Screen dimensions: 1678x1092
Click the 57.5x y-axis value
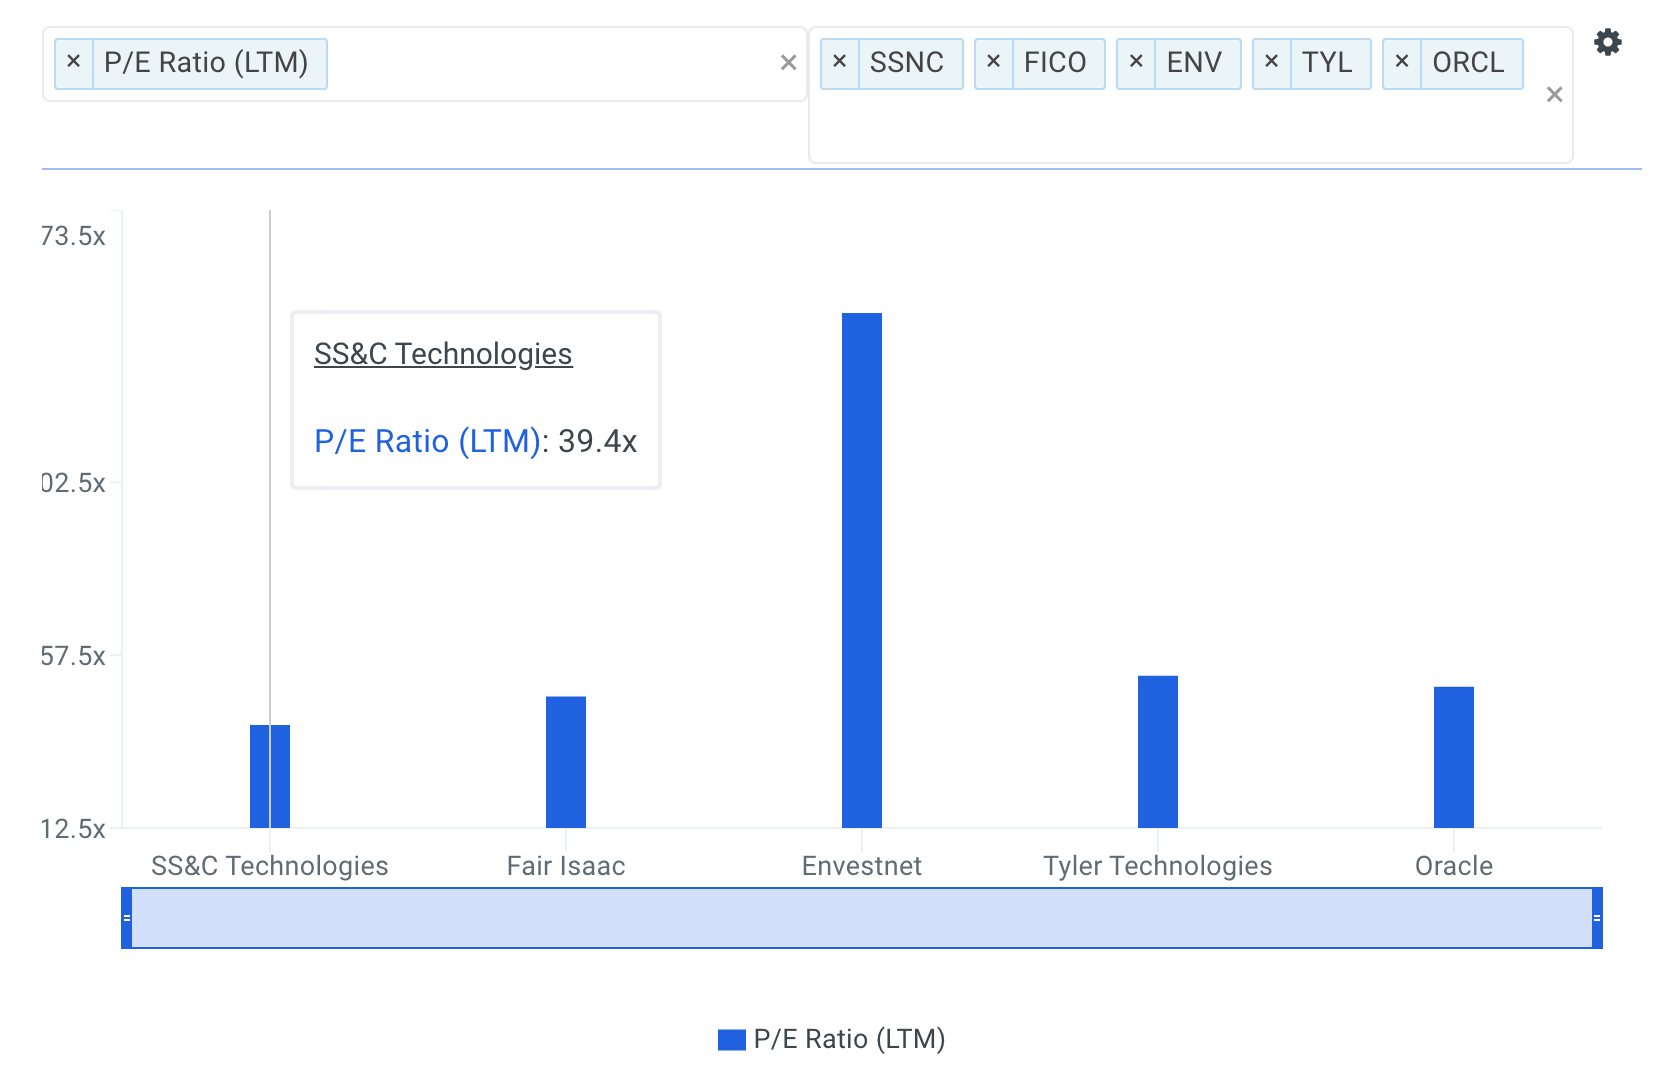click(x=73, y=656)
